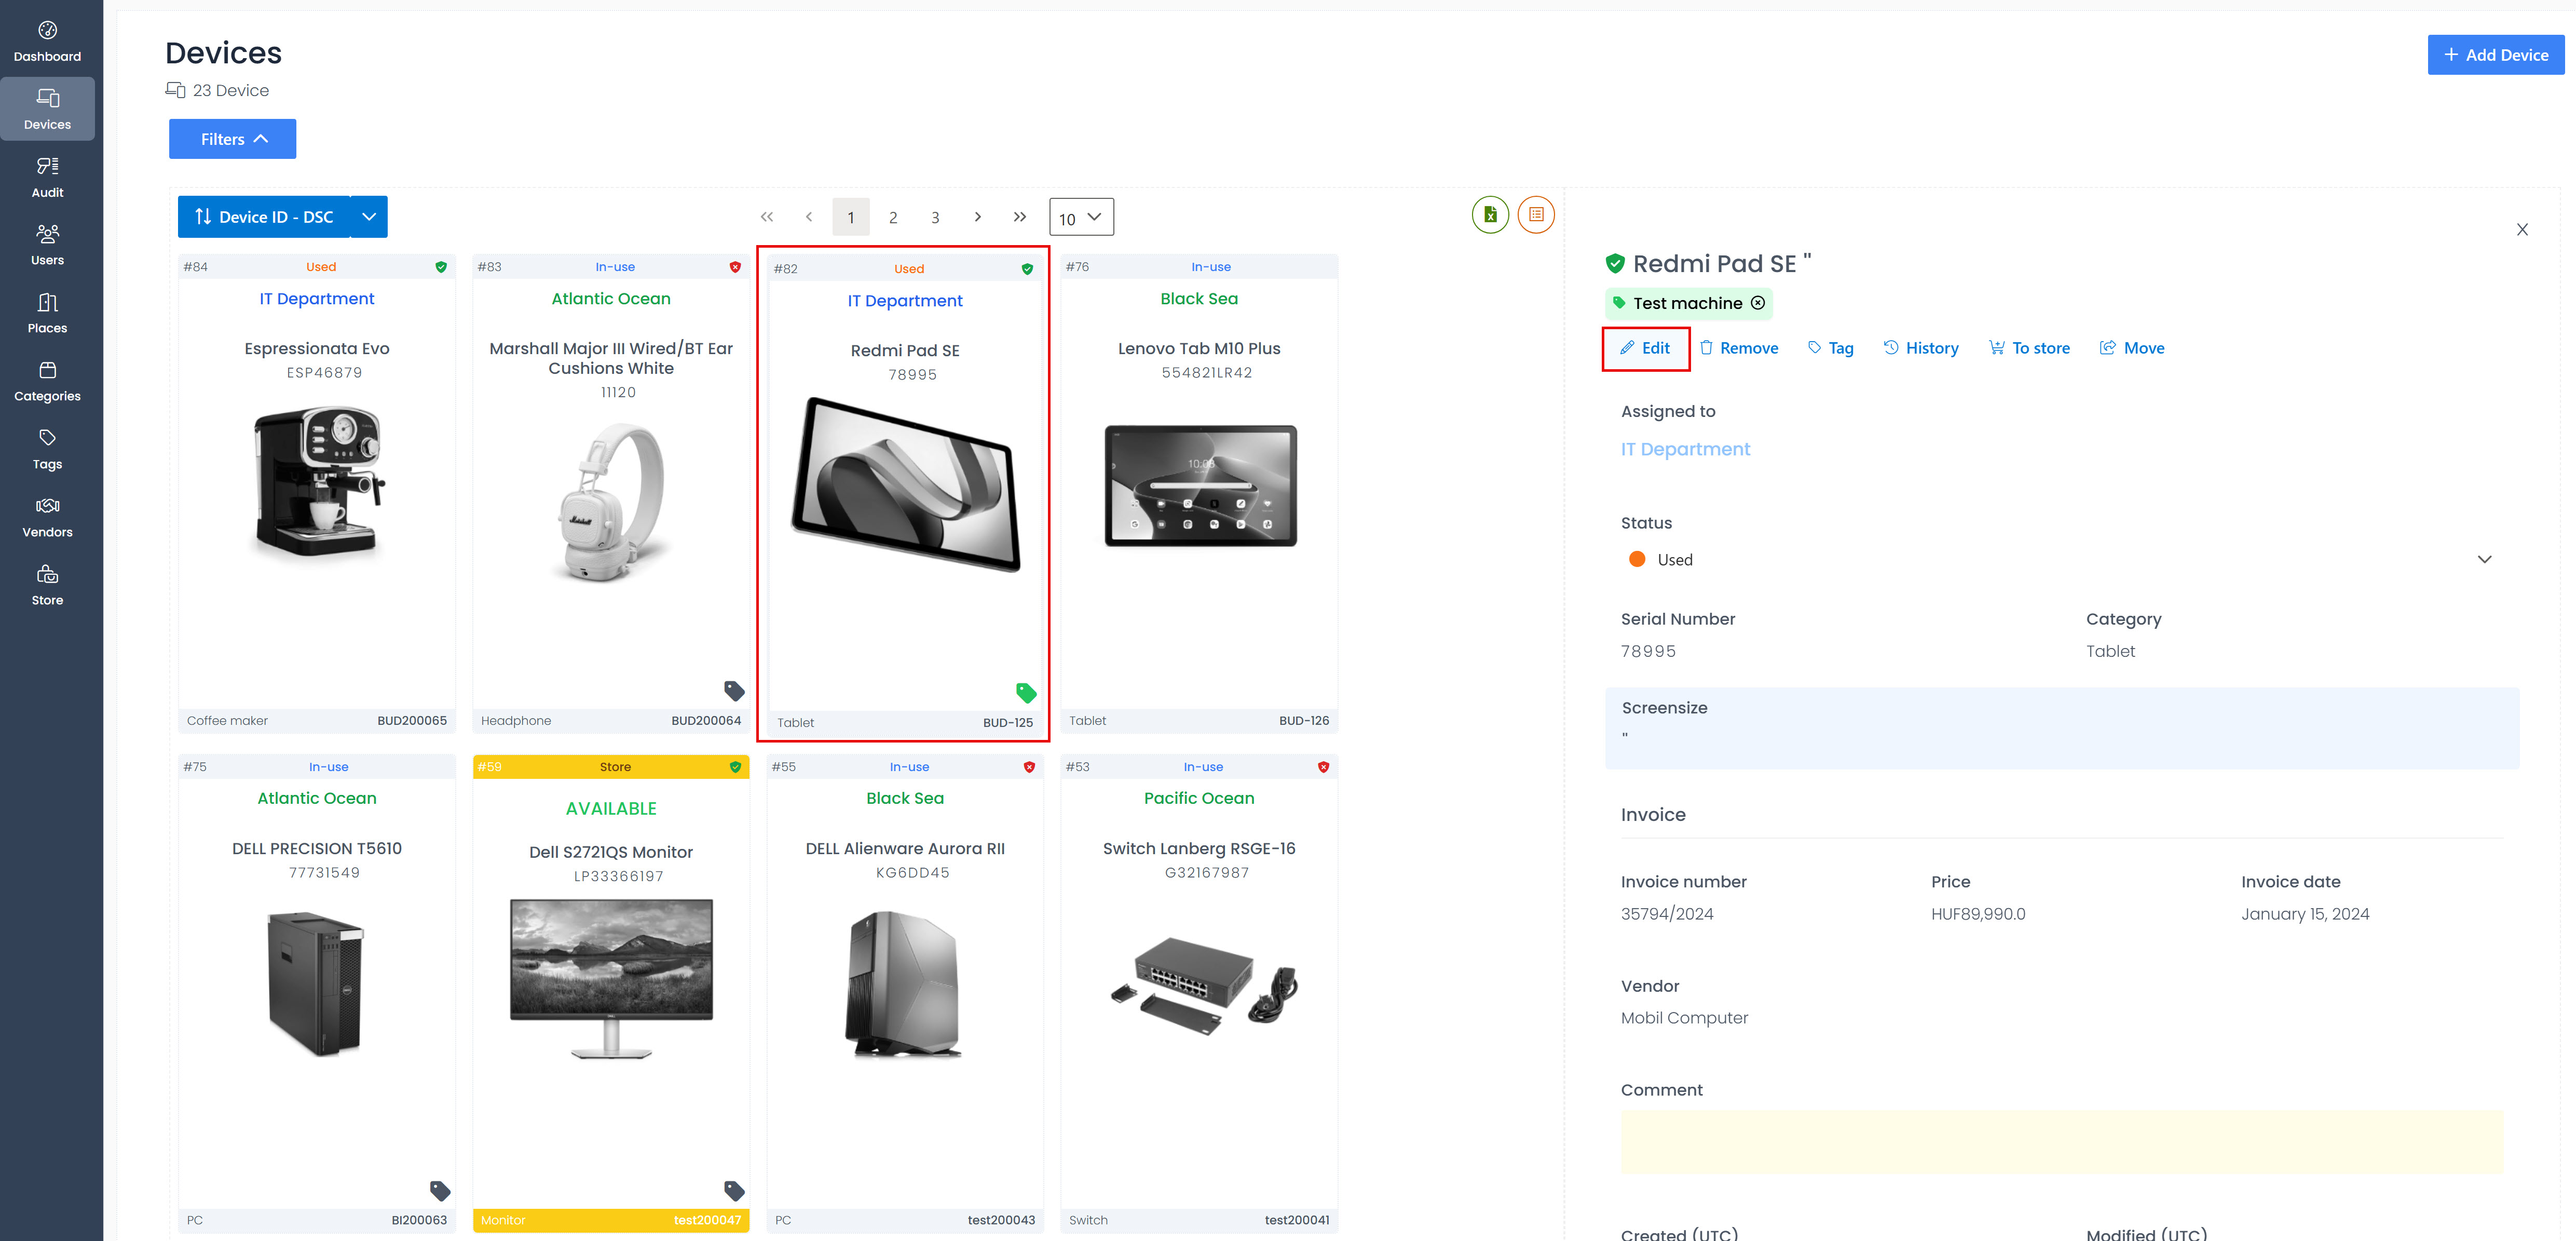Move the Redmi Pad SE device
Screen dimensions: 2576x1241
2131,348
